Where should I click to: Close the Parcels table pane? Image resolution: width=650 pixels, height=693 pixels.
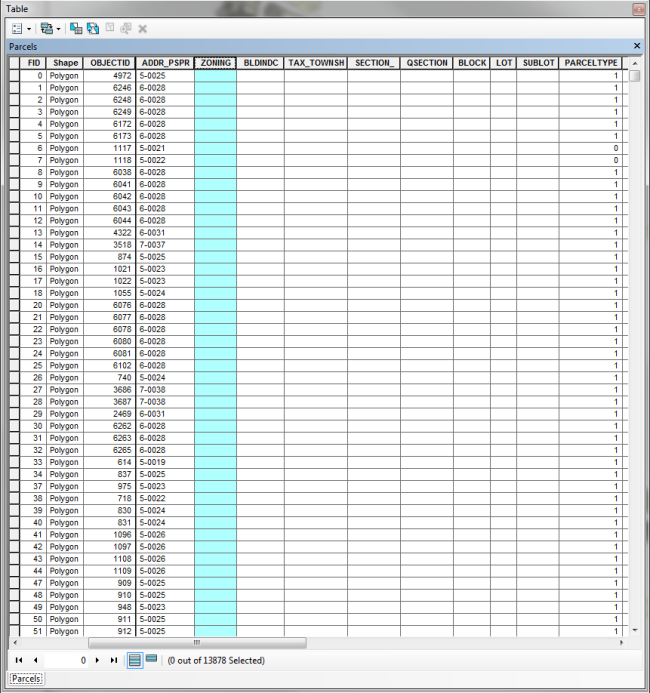[637, 46]
